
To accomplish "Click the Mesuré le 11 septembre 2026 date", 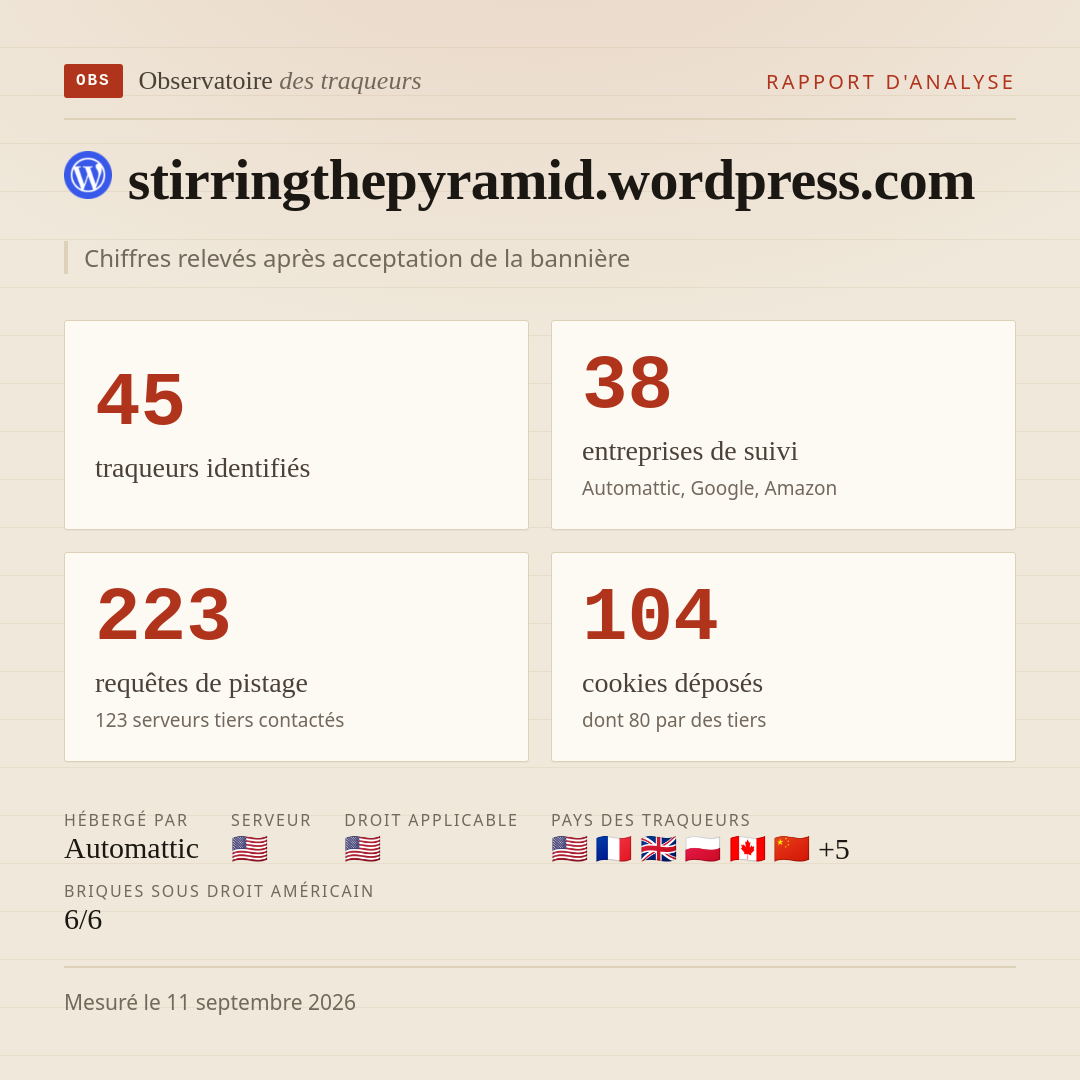I will pos(210,1002).
